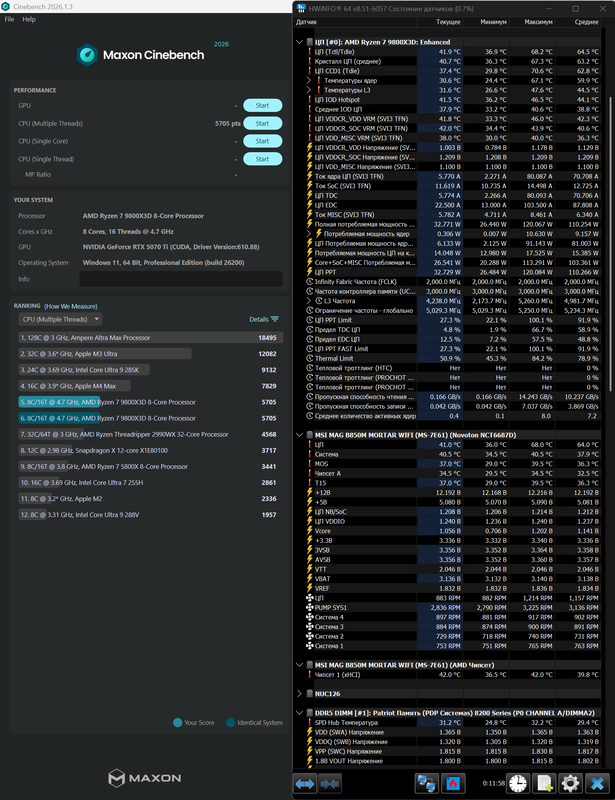Start the CPU (Single Thread) test
The height and width of the screenshot is (800, 615).
pyautogui.click(x=262, y=159)
